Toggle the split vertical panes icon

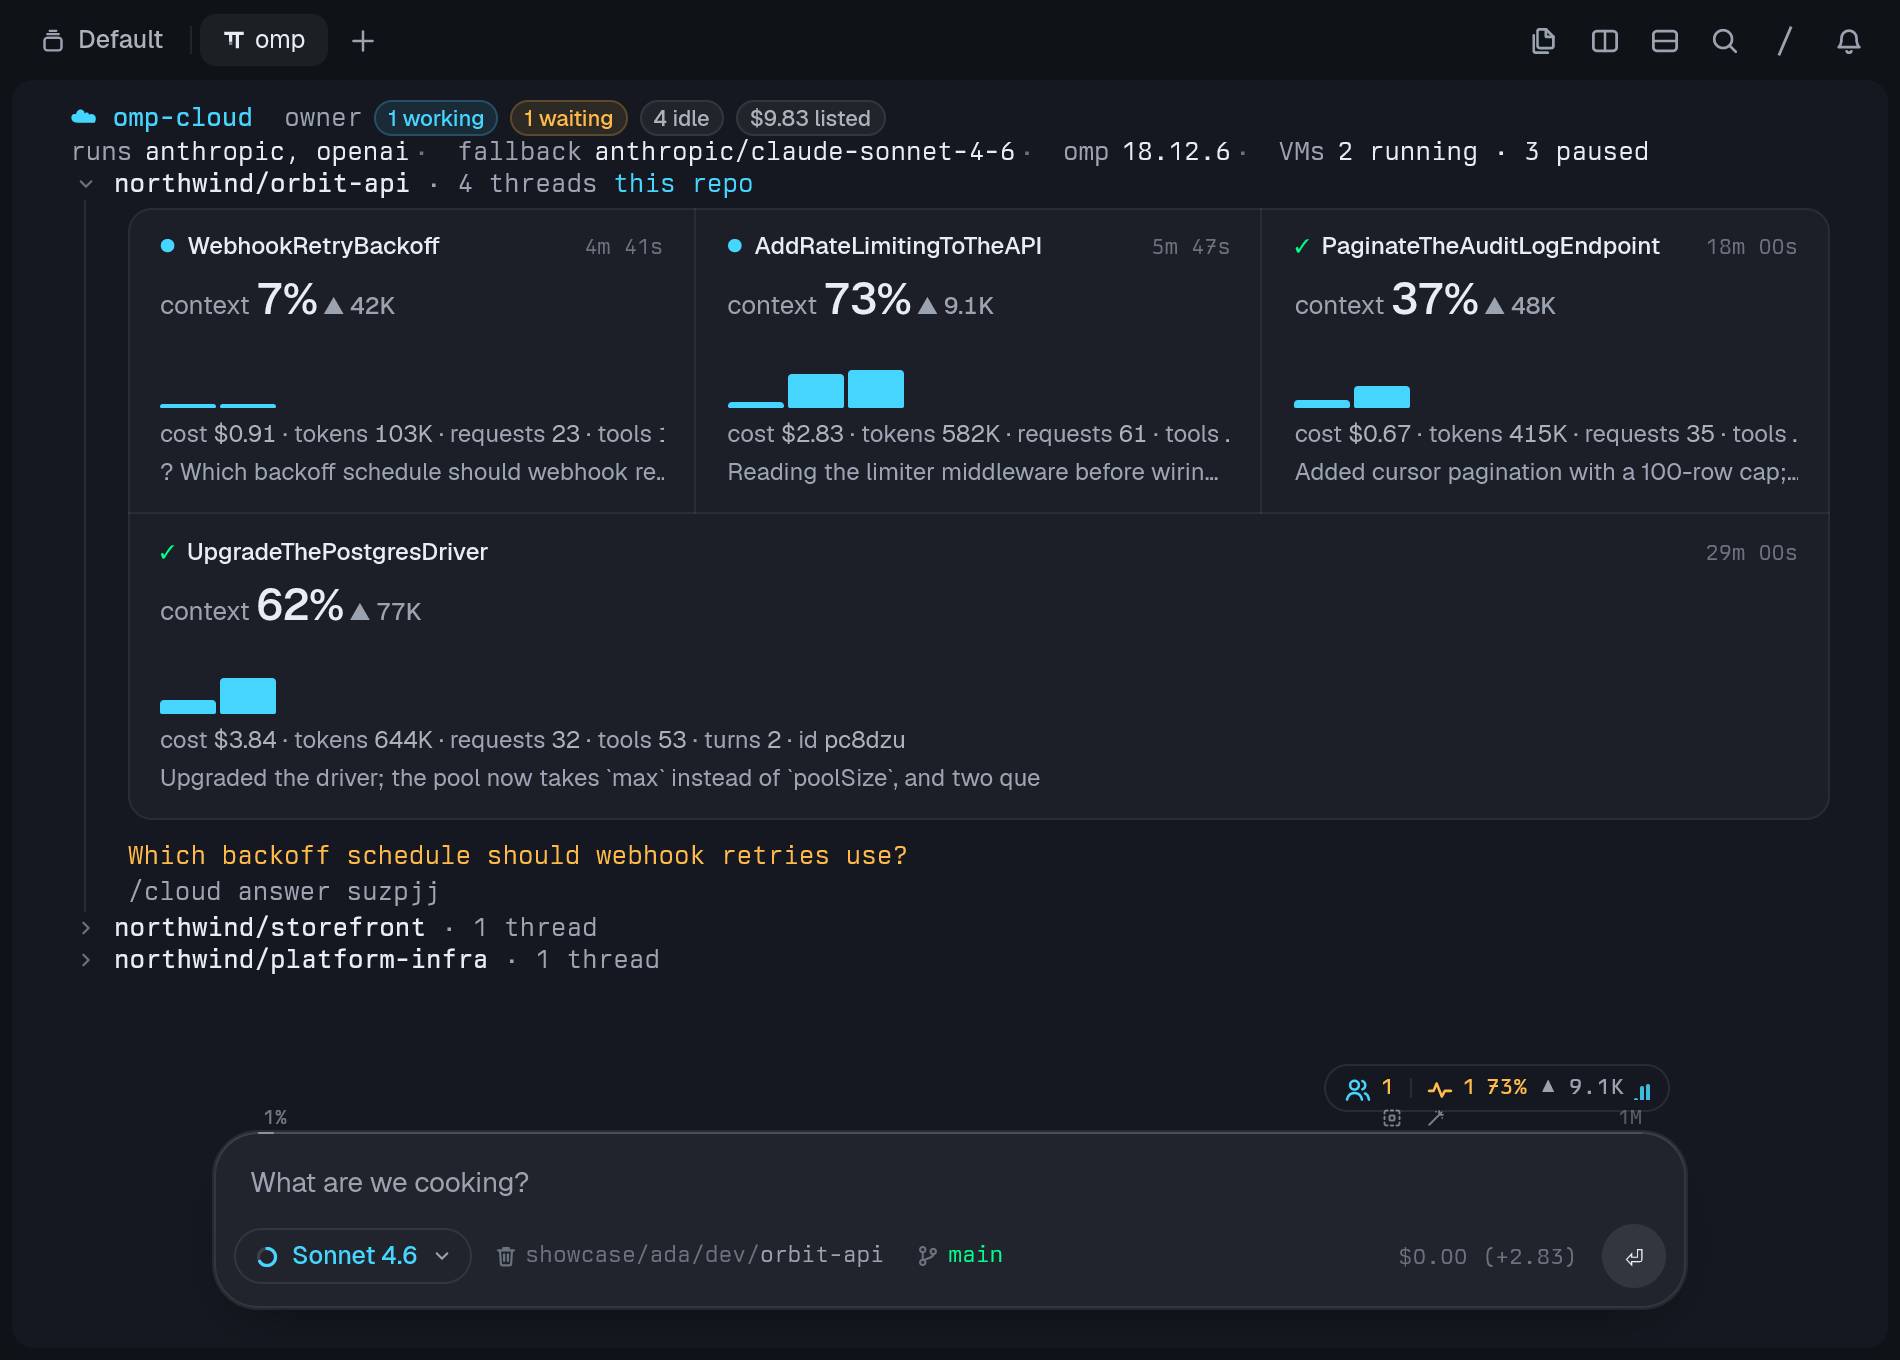coord(1605,41)
